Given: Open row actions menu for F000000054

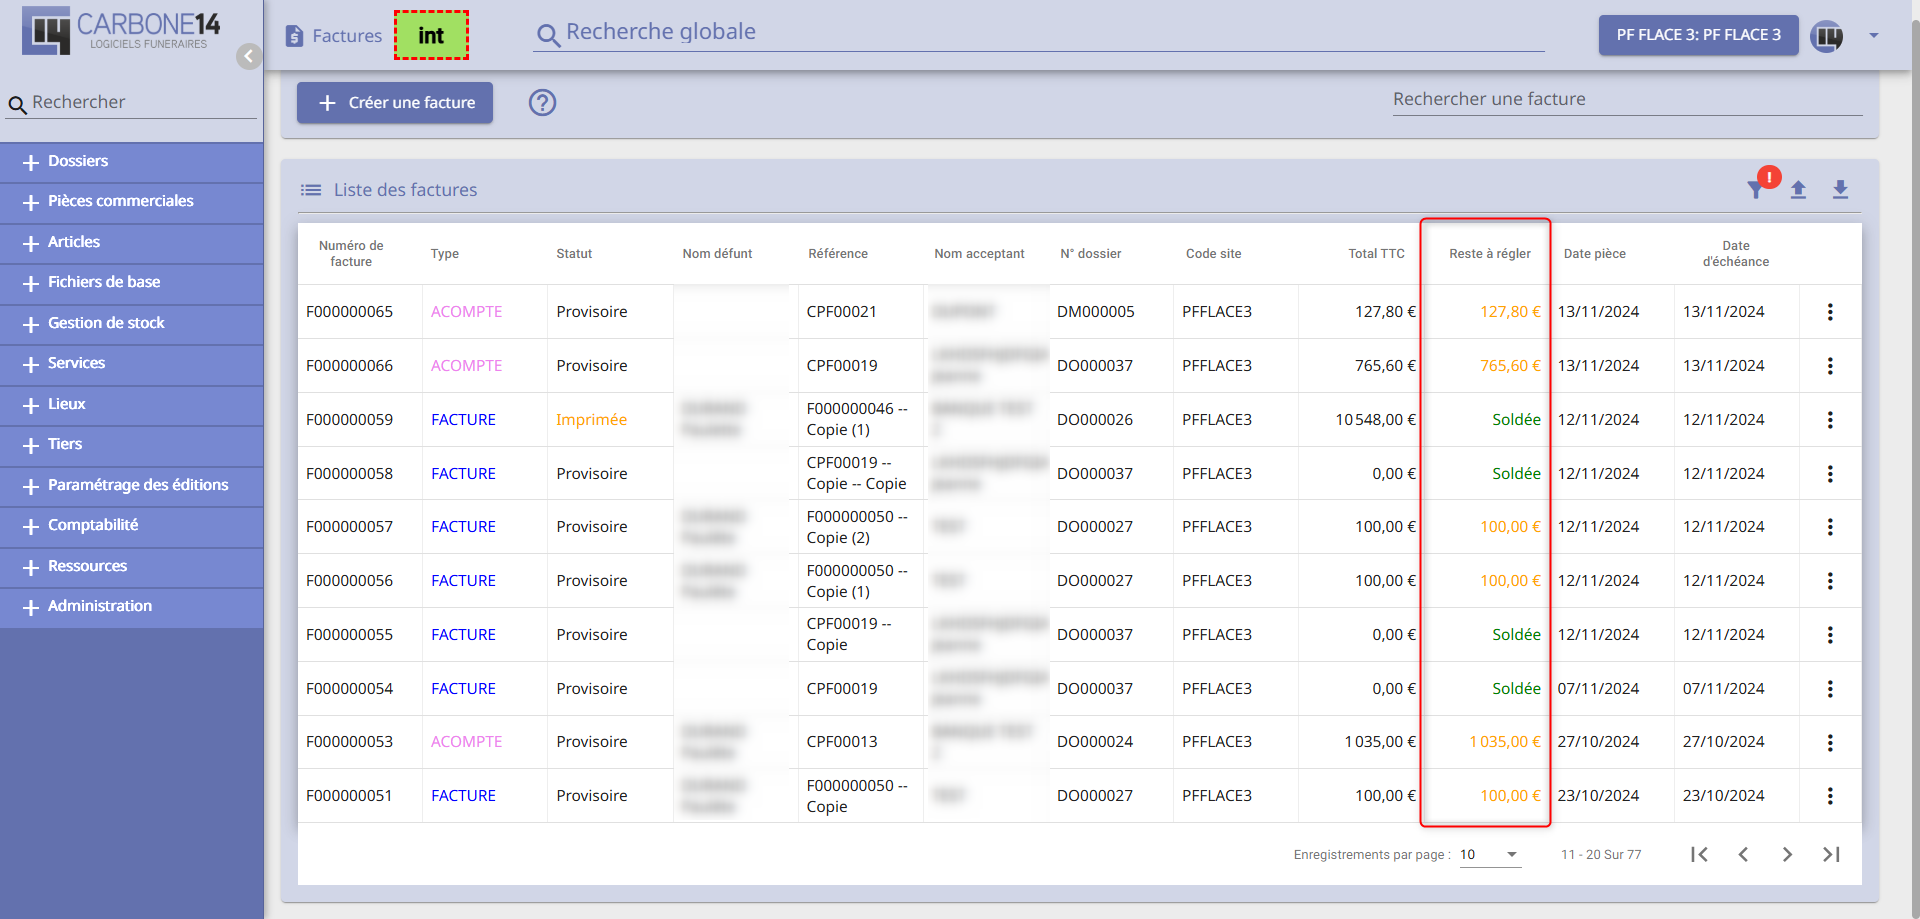Looking at the screenshot, I should [x=1830, y=689].
